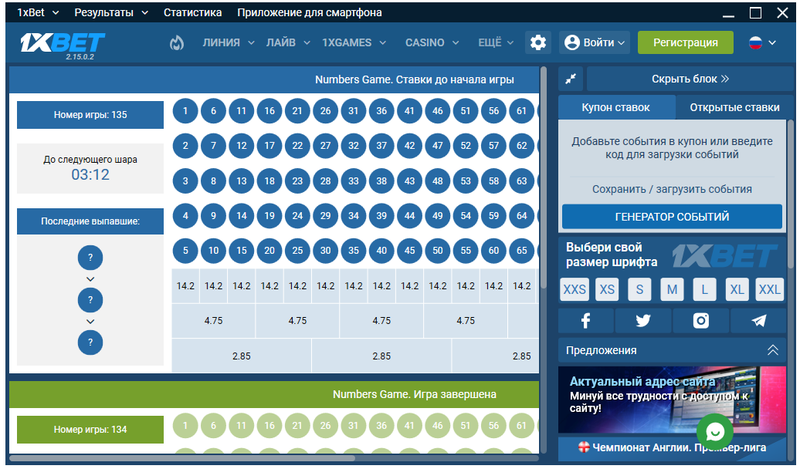Click the Номер игры: 134 label
Viewport: 800px width, 469px height.
click(x=90, y=430)
